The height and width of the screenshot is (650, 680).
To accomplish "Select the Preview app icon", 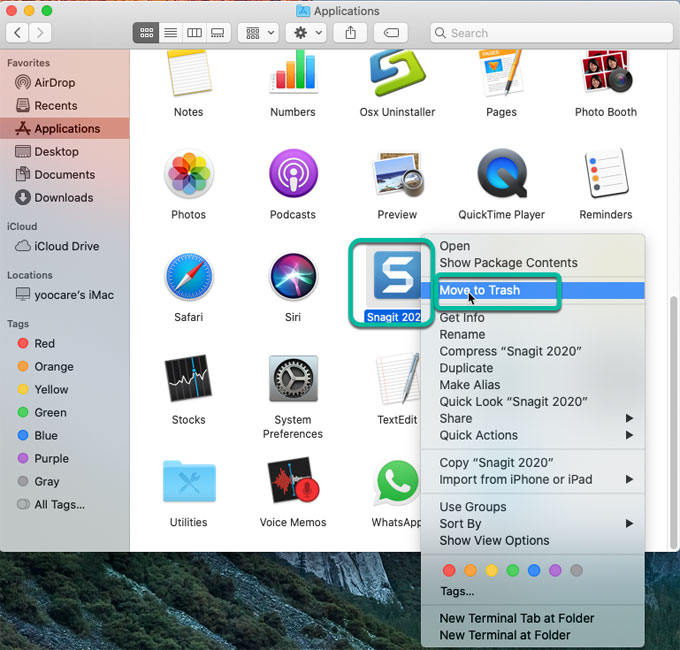I will pos(398,174).
